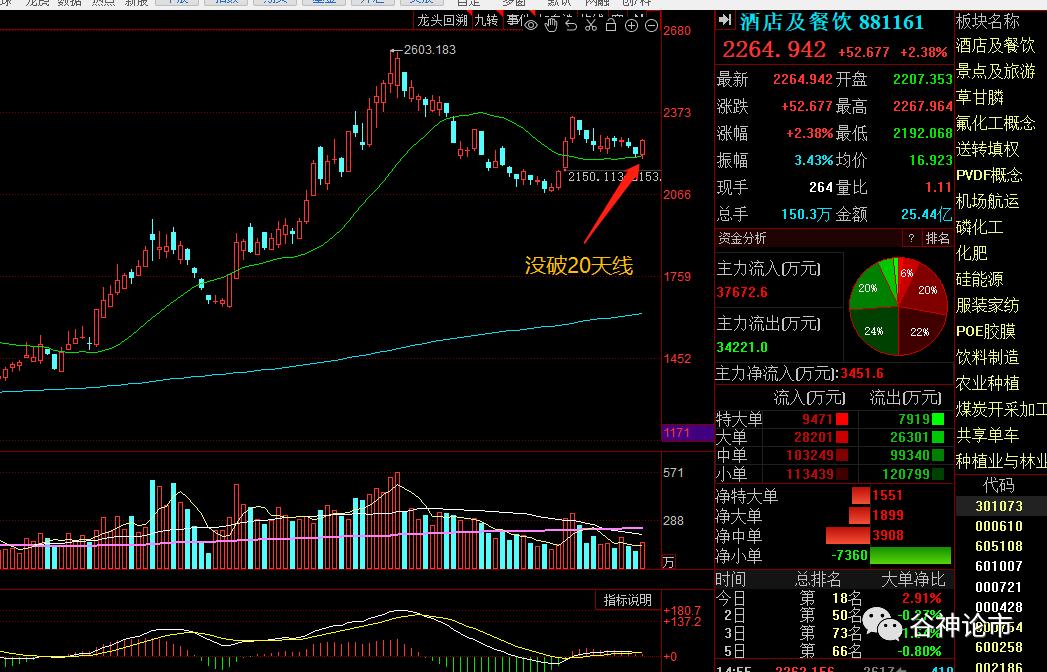This screenshot has height=672, width=1047.
Task: Click the 板块名称 column header
Action: (988, 21)
